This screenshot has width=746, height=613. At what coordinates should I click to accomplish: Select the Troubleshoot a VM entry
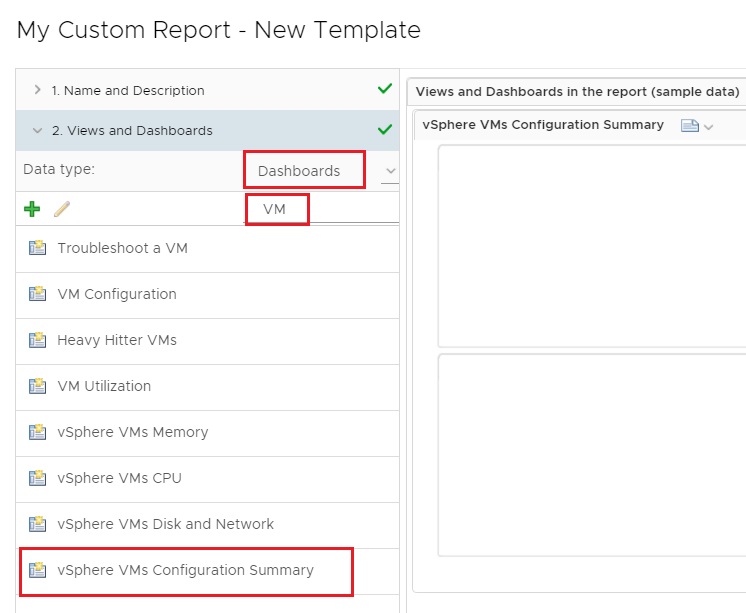[207, 248]
